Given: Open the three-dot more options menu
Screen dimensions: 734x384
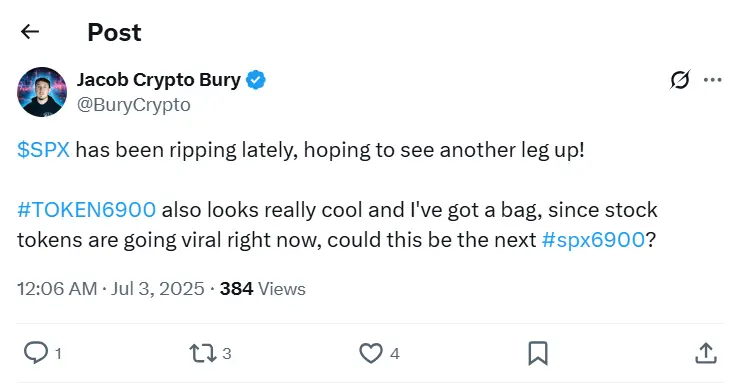Looking at the screenshot, I should pos(712,80).
